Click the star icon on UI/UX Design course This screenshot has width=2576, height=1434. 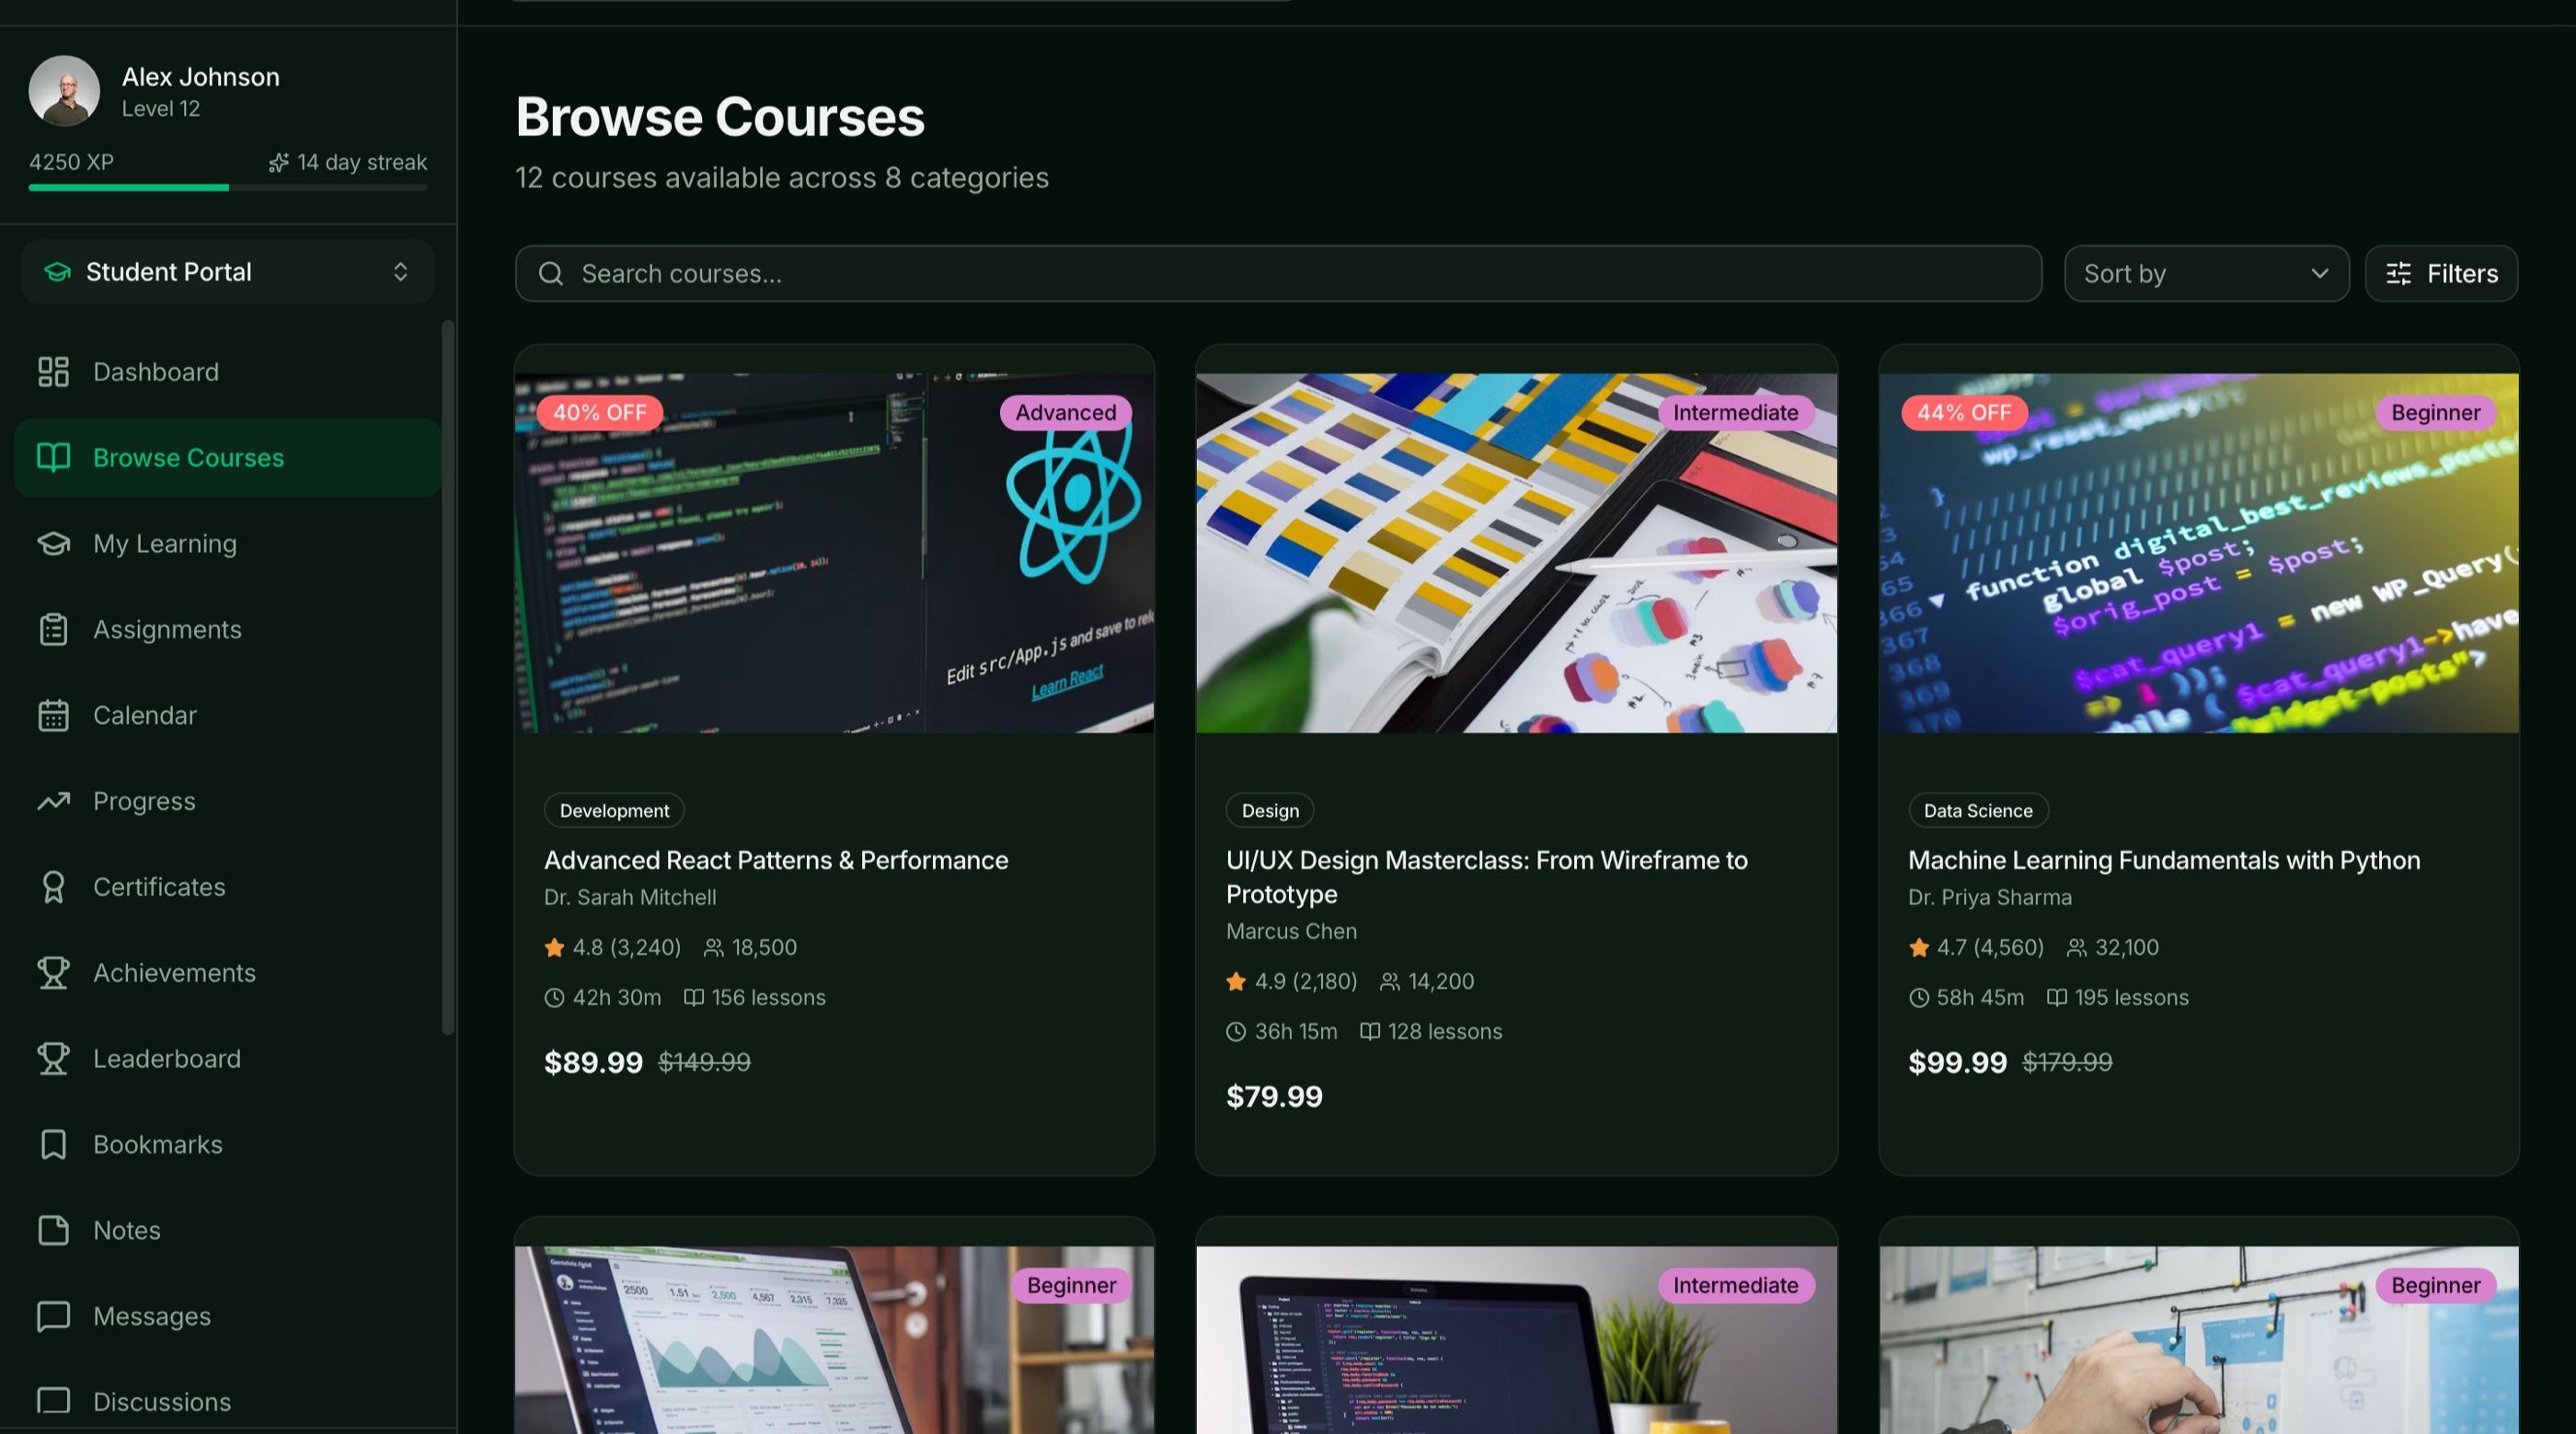pyautogui.click(x=1236, y=982)
